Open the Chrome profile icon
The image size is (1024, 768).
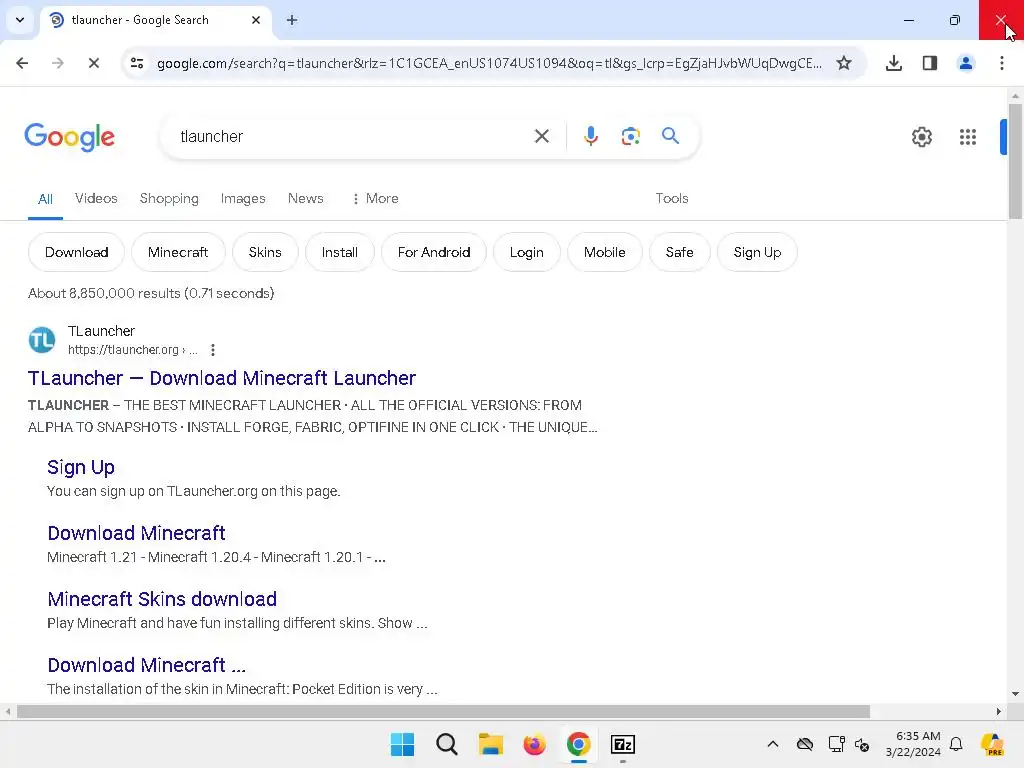tap(965, 63)
